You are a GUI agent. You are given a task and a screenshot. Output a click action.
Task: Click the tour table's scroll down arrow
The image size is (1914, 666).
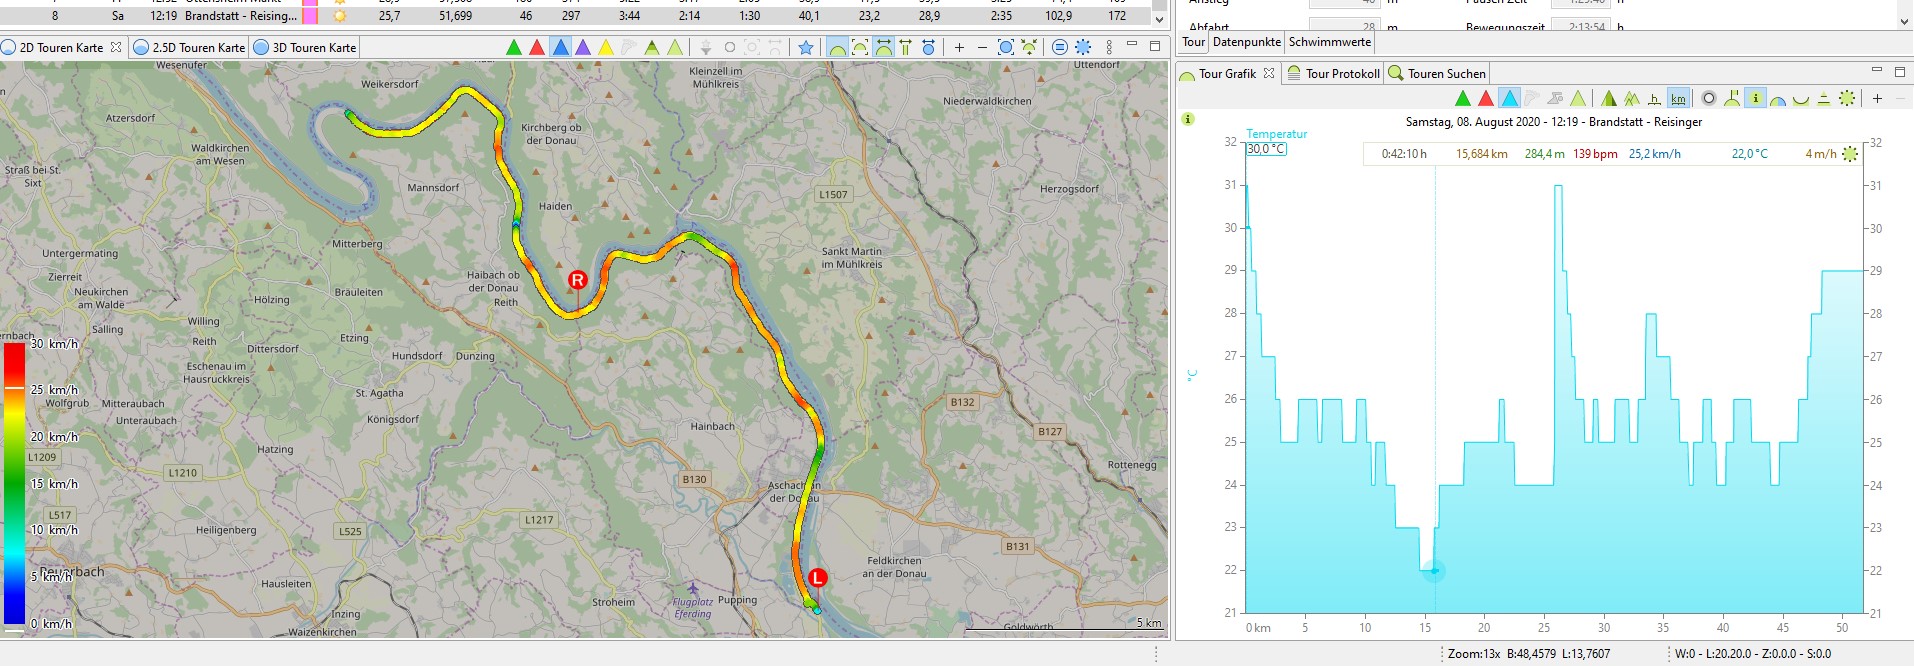click(1160, 18)
